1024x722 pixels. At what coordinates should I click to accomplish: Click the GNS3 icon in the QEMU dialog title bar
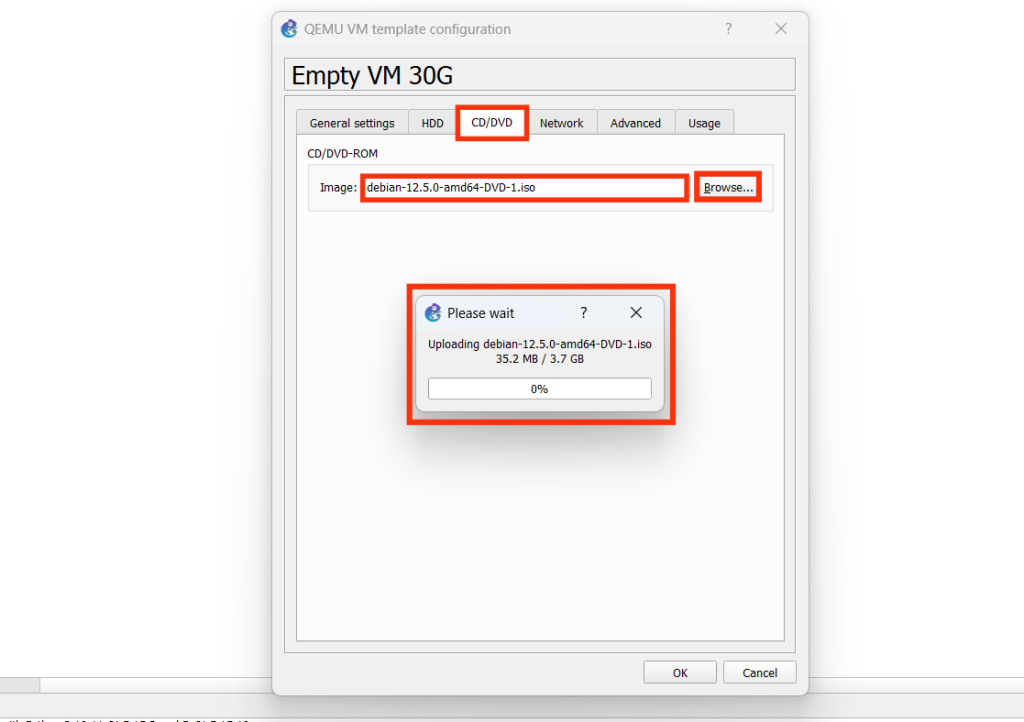point(289,29)
